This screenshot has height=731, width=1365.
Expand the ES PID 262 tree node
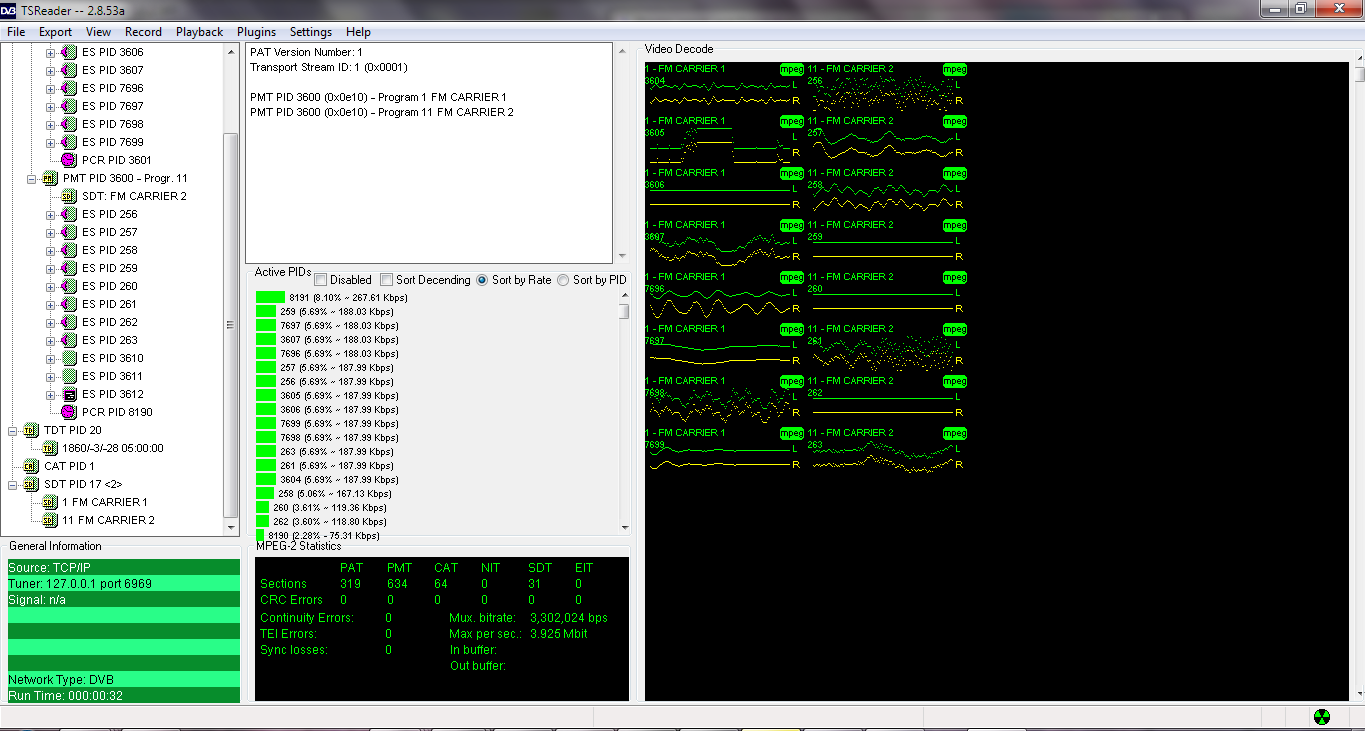point(51,322)
